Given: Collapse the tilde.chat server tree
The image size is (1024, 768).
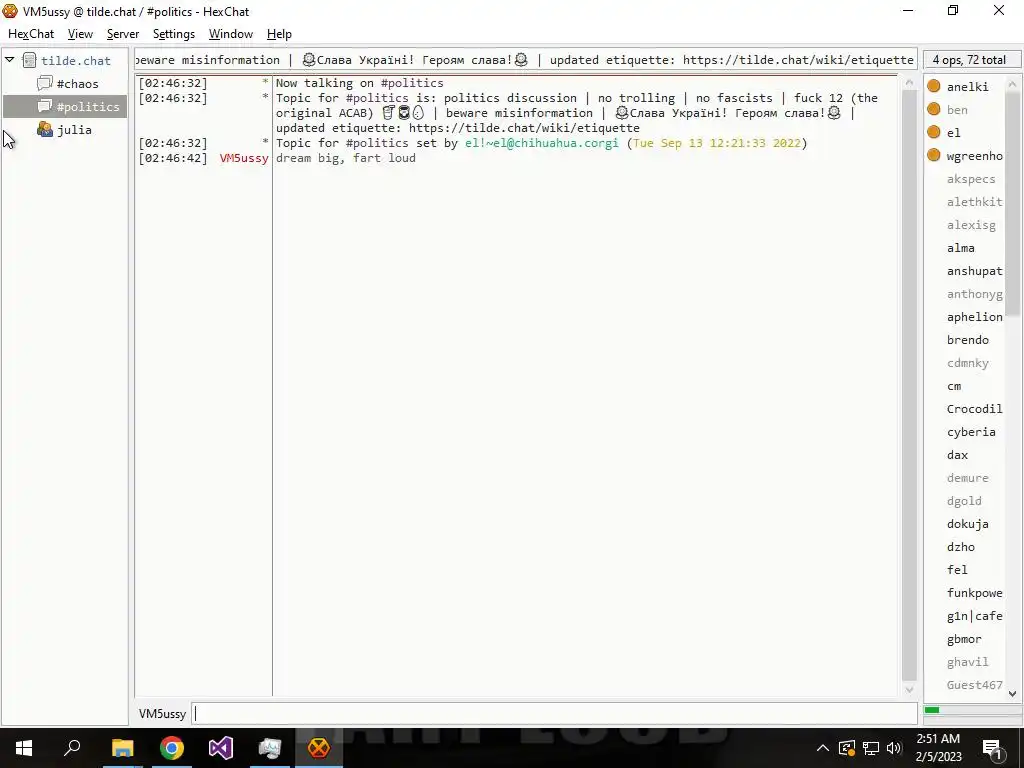Looking at the screenshot, I should tap(10, 60).
